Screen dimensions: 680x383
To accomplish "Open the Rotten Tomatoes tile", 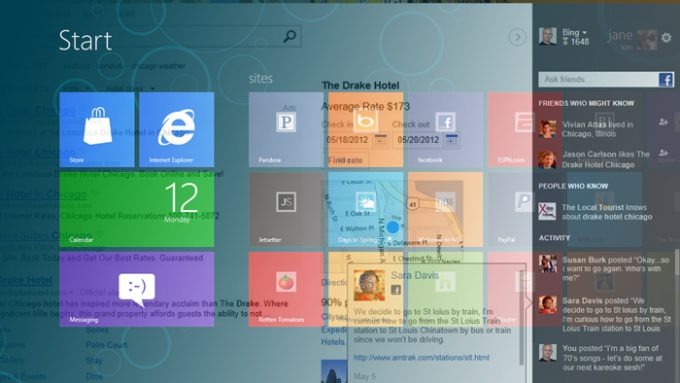I will pyautogui.click(x=286, y=289).
